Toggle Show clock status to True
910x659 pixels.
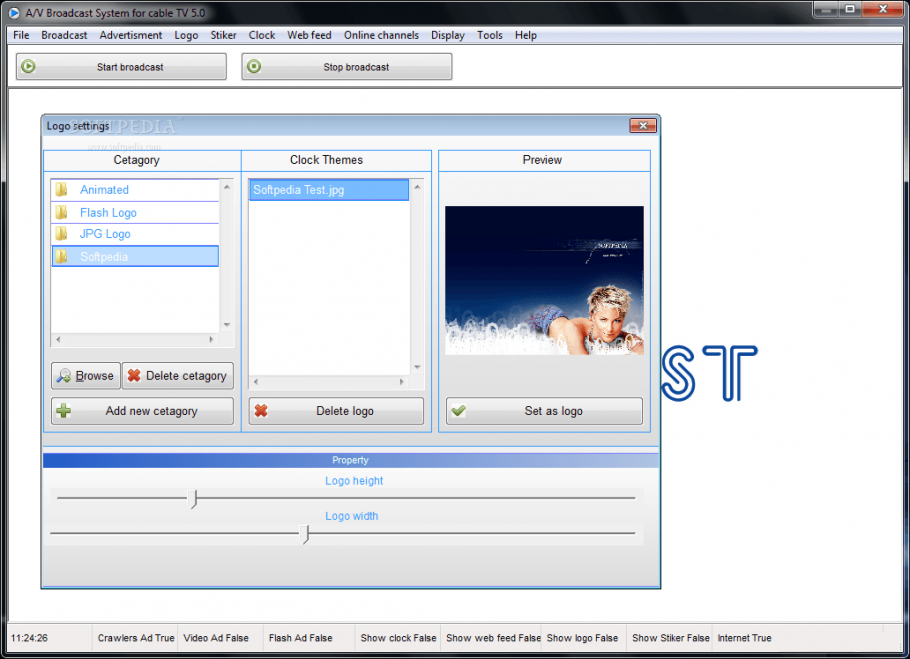coord(397,638)
